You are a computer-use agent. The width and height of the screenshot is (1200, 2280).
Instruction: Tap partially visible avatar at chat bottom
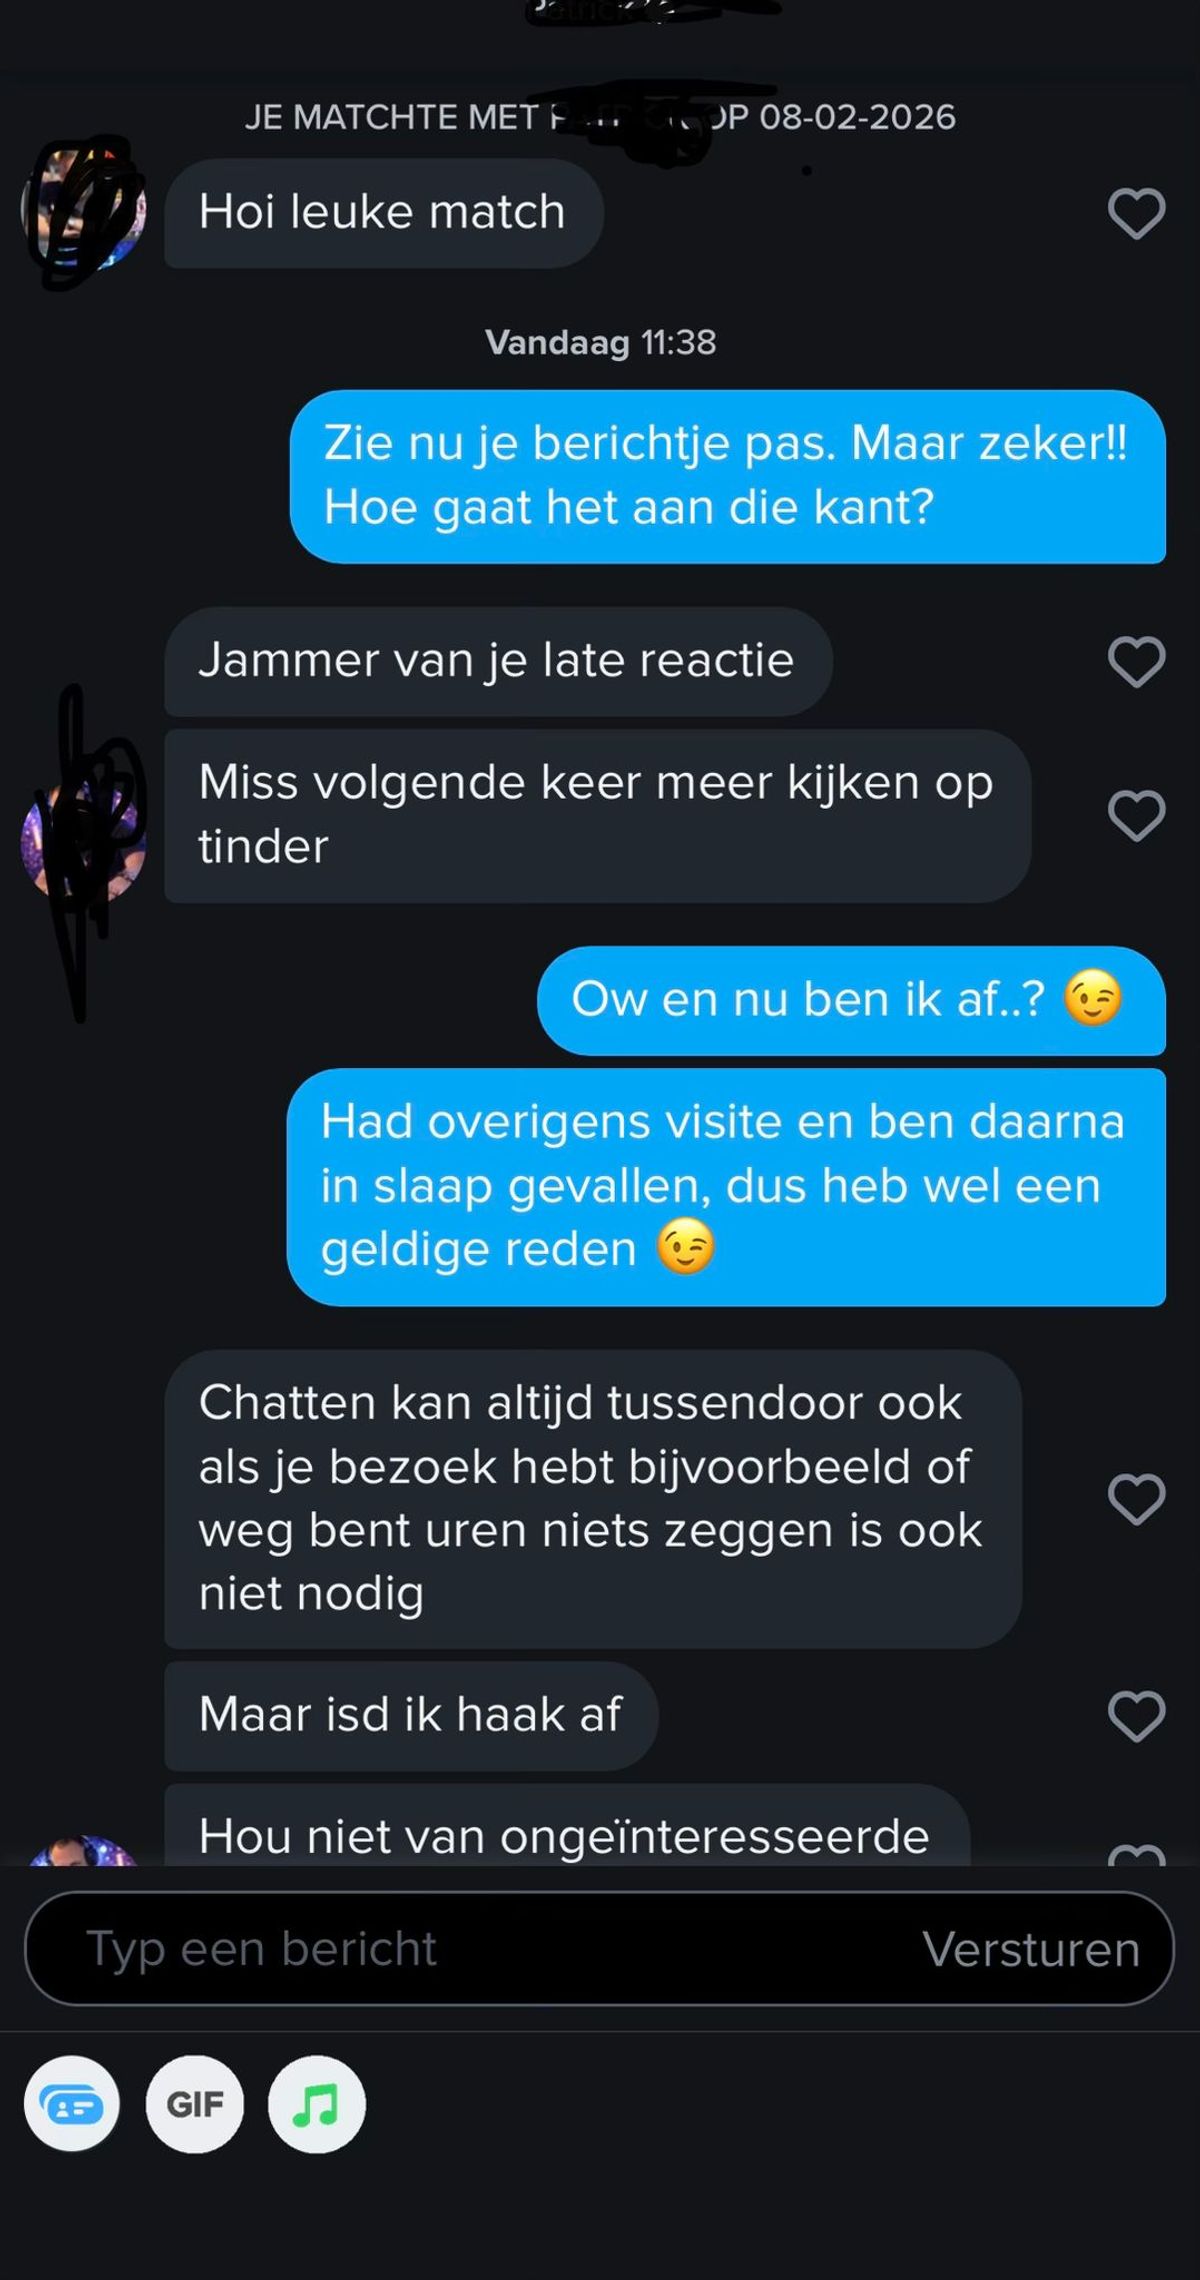tap(84, 1851)
